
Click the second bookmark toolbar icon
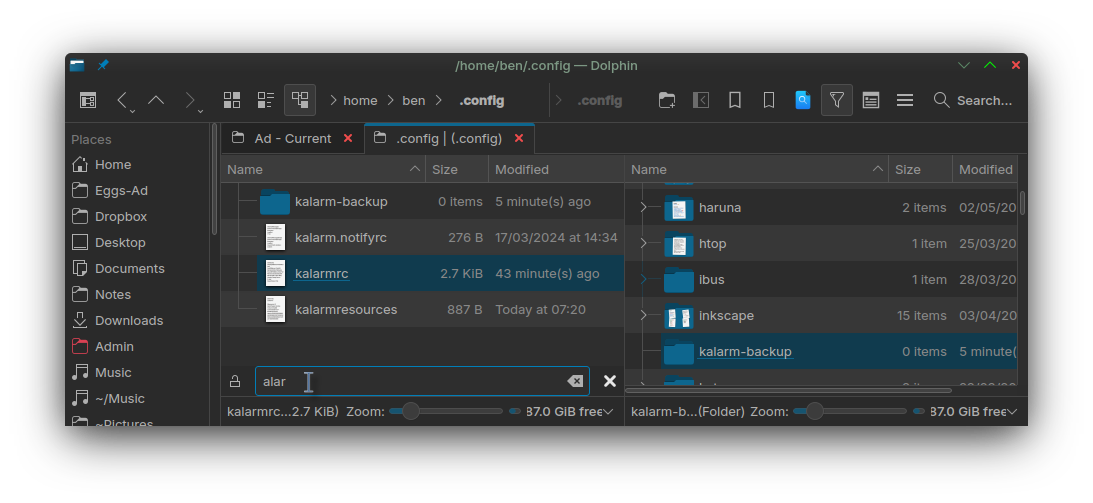pos(769,100)
